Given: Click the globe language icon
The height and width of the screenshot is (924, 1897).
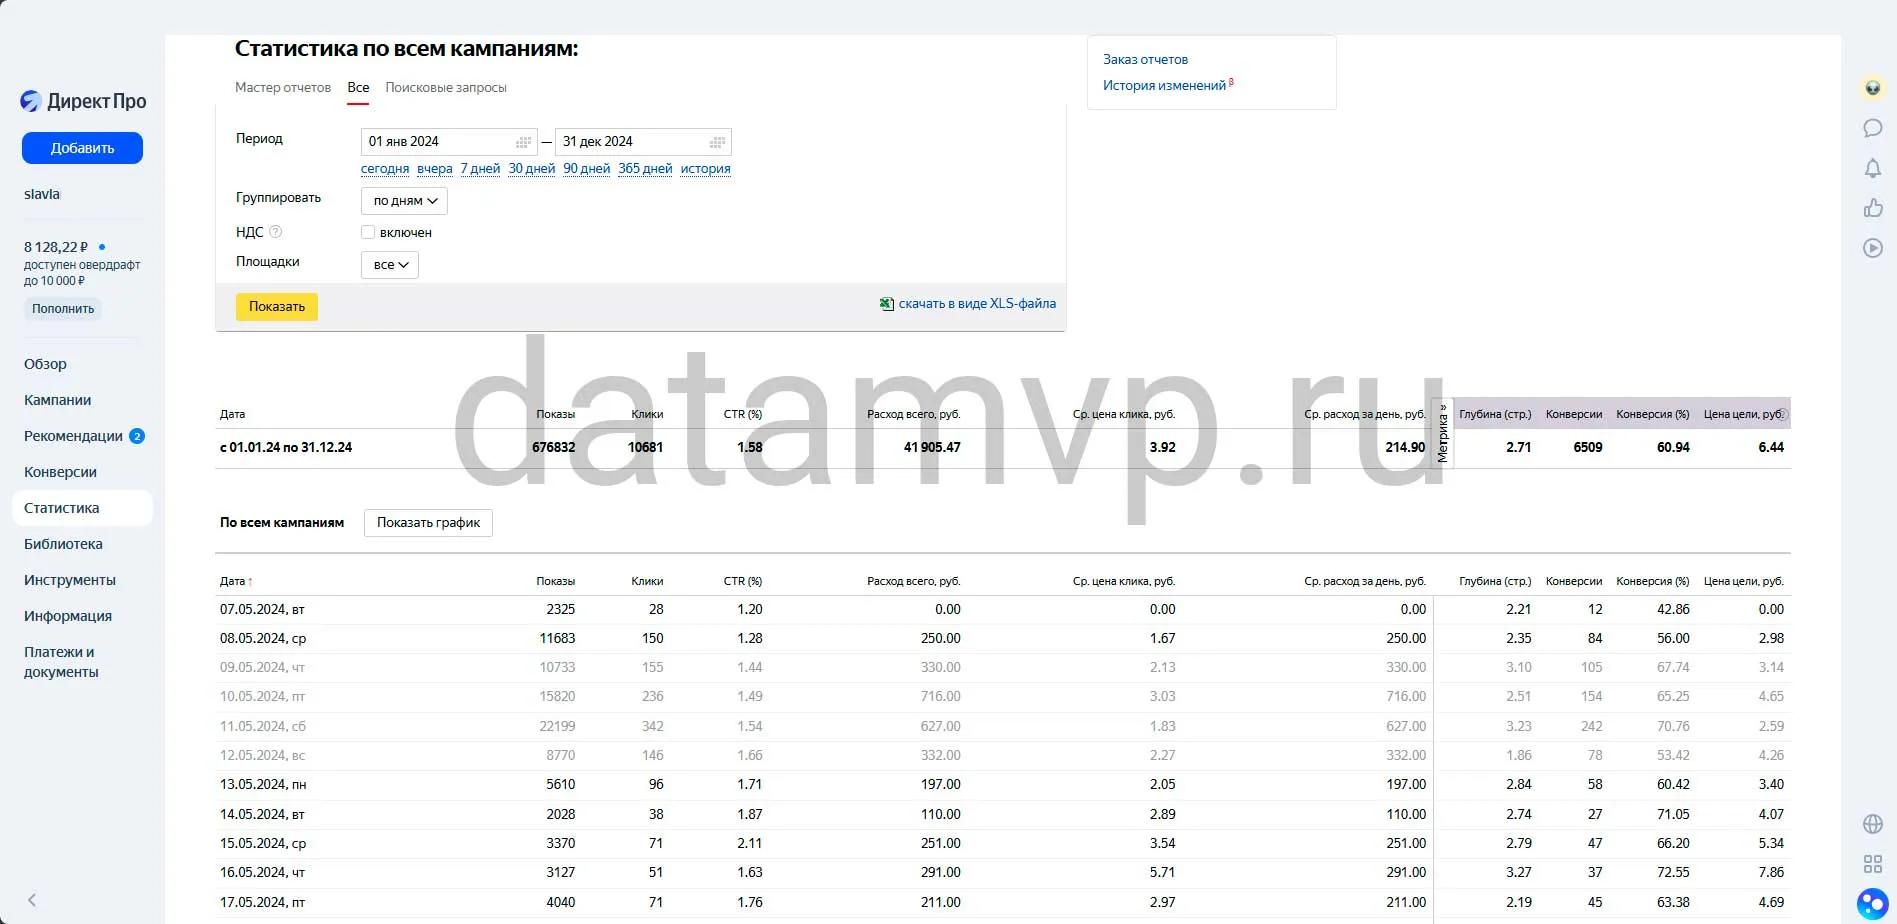Looking at the screenshot, I should 1872,824.
